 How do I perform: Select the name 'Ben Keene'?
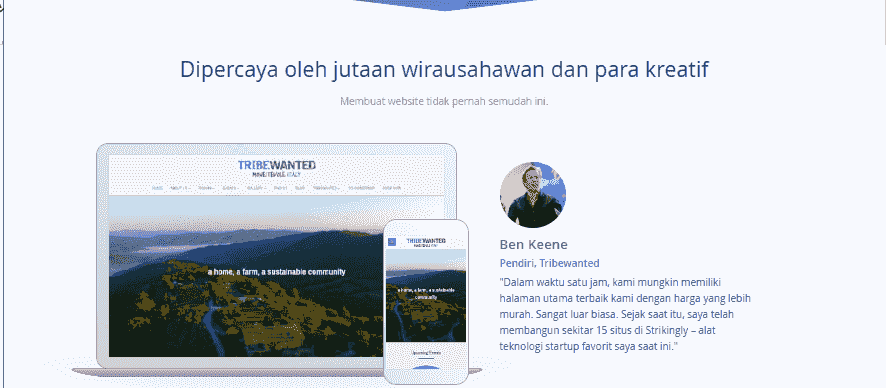point(533,245)
